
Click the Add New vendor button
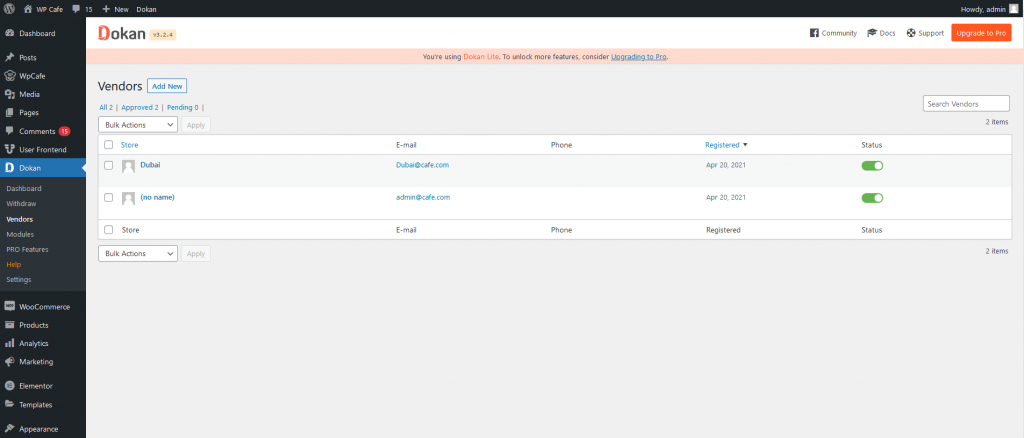pyautogui.click(x=167, y=86)
